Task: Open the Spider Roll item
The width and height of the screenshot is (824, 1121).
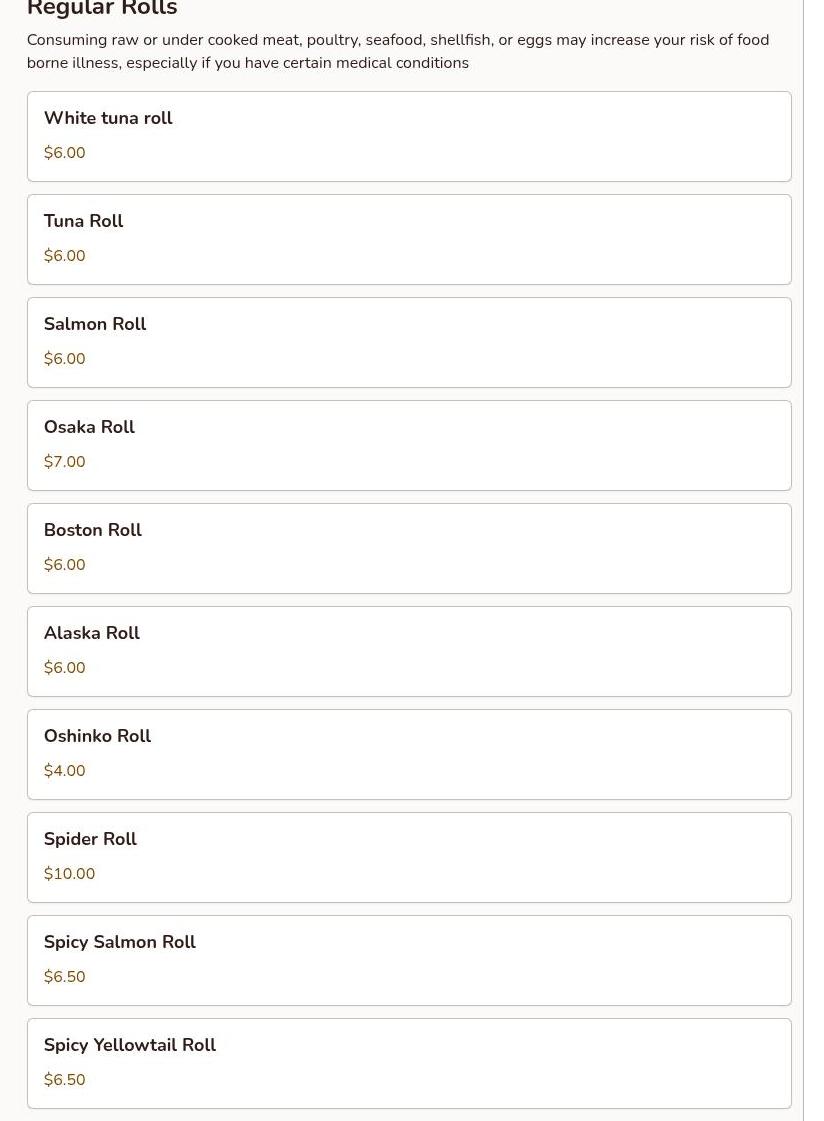Action: (409, 857)
